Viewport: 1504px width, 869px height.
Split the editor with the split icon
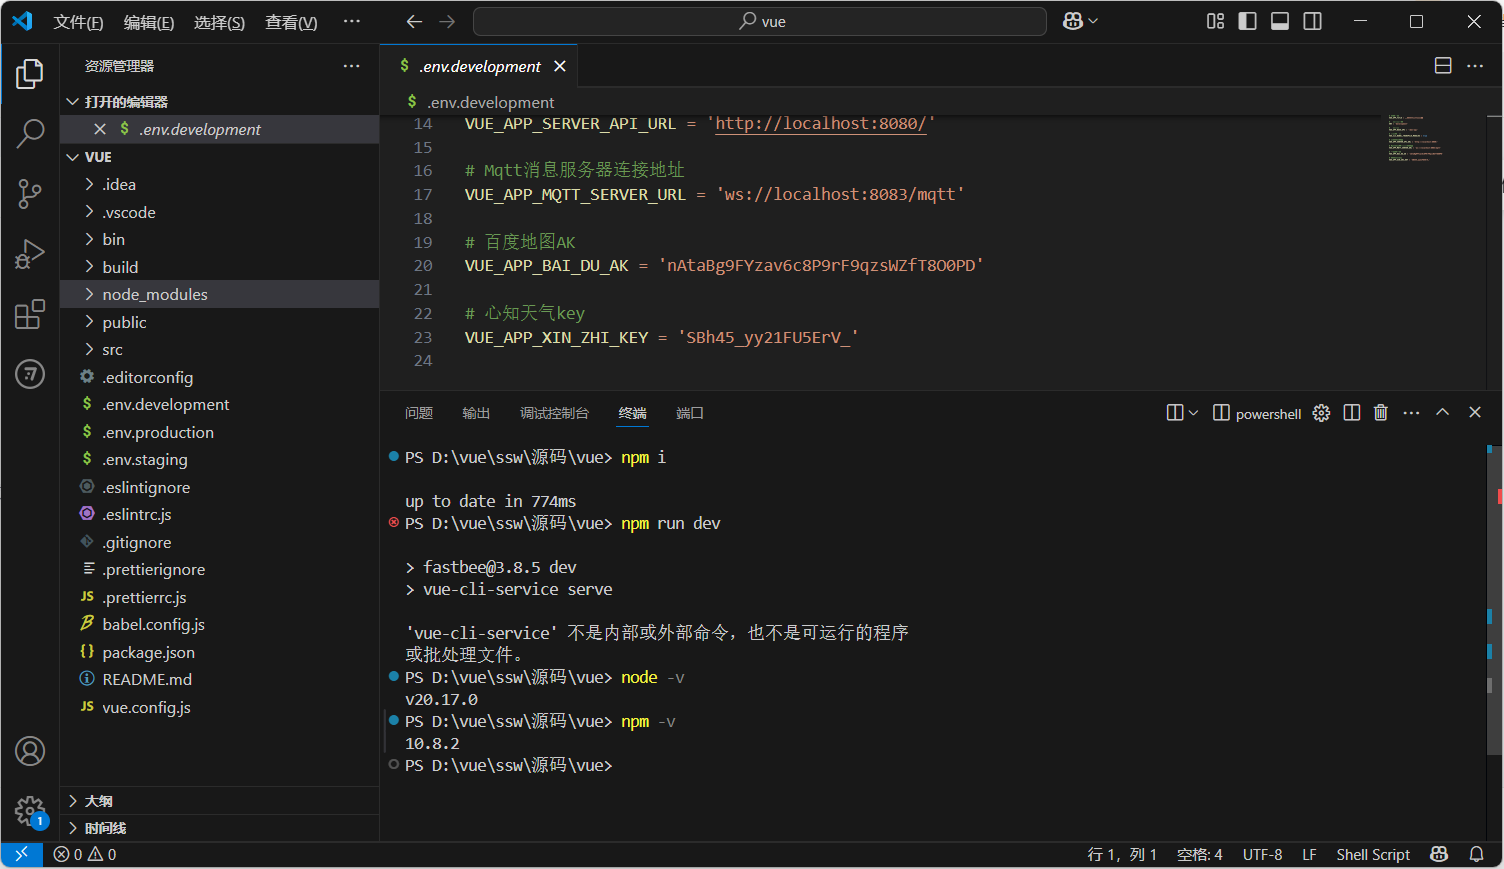[x=1443, y=66]
